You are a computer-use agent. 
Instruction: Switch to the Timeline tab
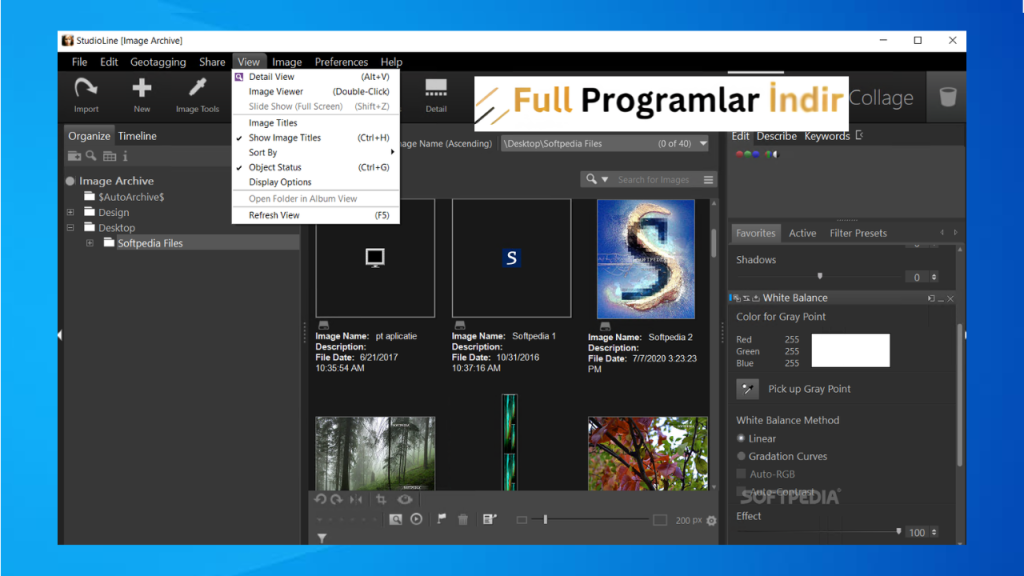(137, 136)
